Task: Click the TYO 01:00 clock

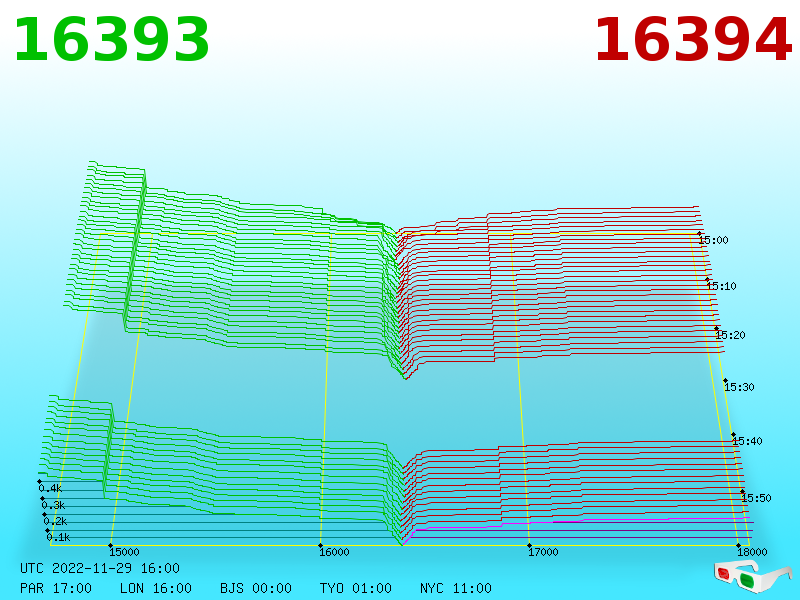Action: coord(356,588)
